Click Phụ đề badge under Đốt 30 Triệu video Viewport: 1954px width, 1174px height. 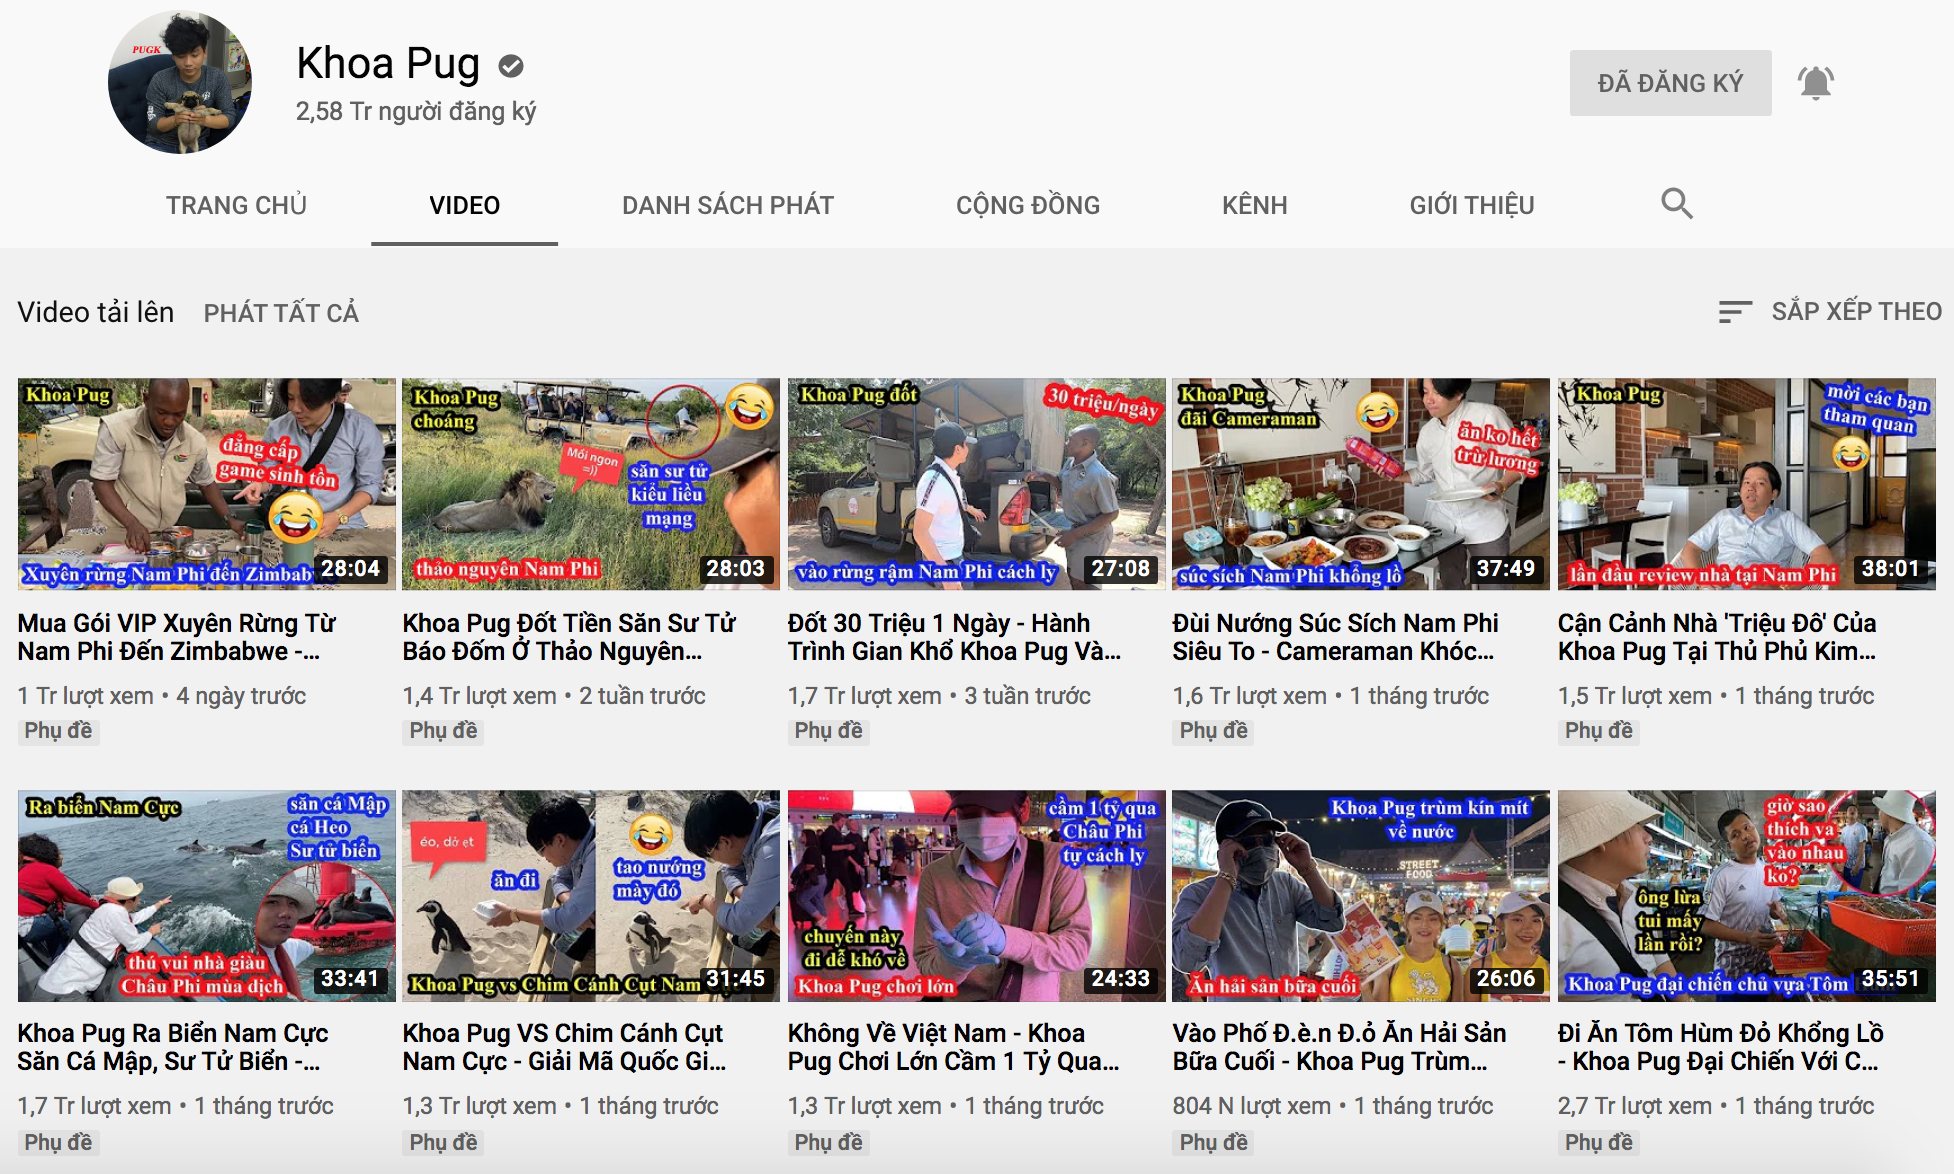[x=828, y=731]
